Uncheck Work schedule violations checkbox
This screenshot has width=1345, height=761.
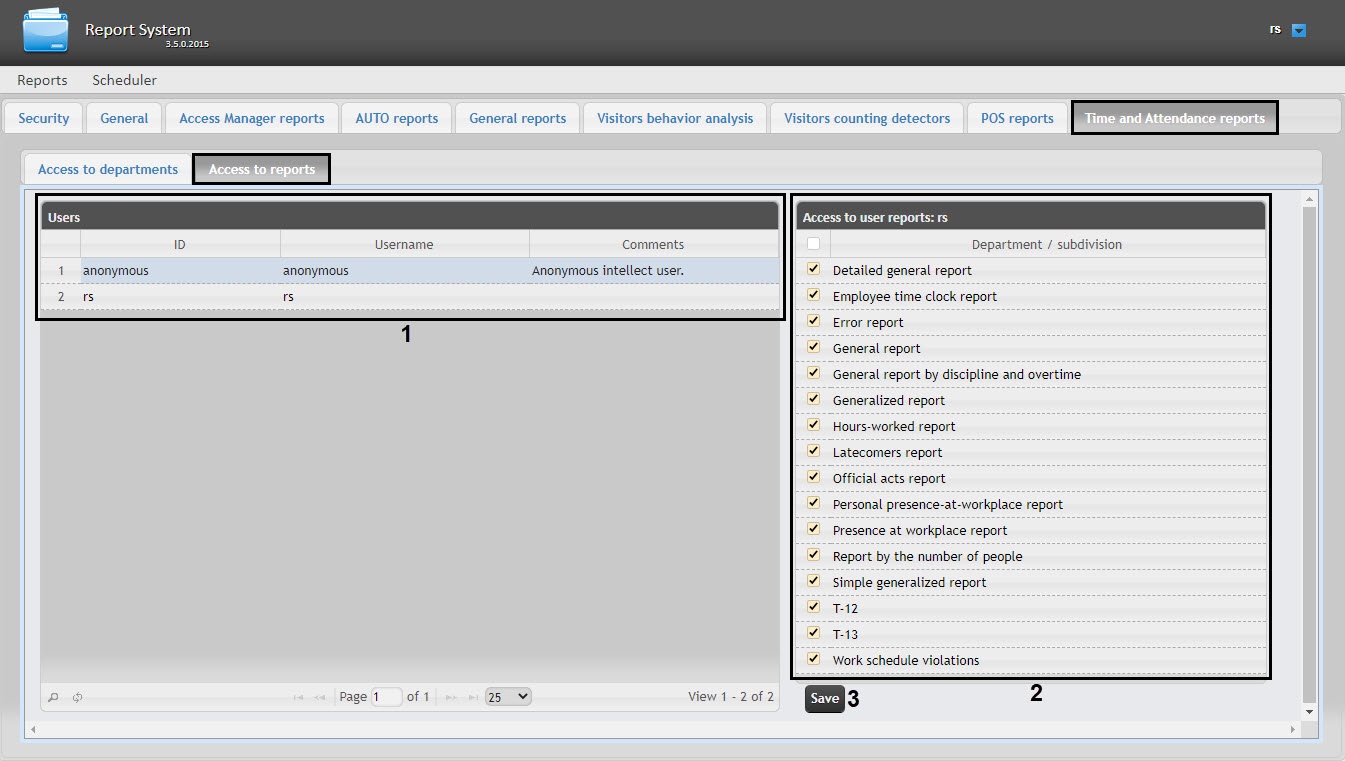pyautogui.click(x=813, y=659)
